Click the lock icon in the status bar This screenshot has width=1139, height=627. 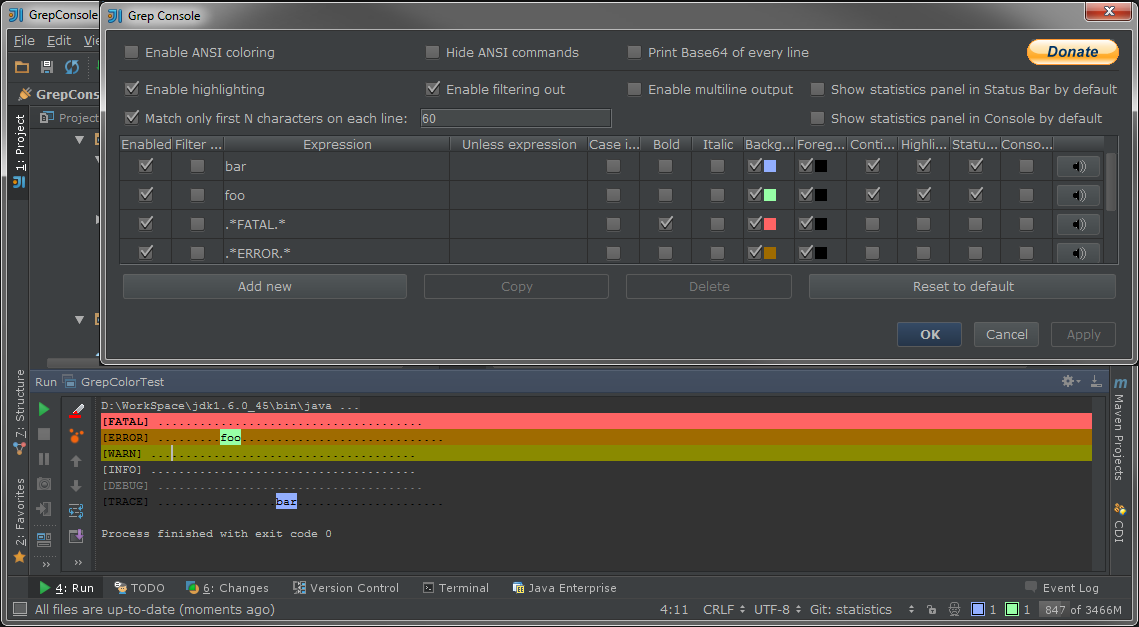coord(932,610)
